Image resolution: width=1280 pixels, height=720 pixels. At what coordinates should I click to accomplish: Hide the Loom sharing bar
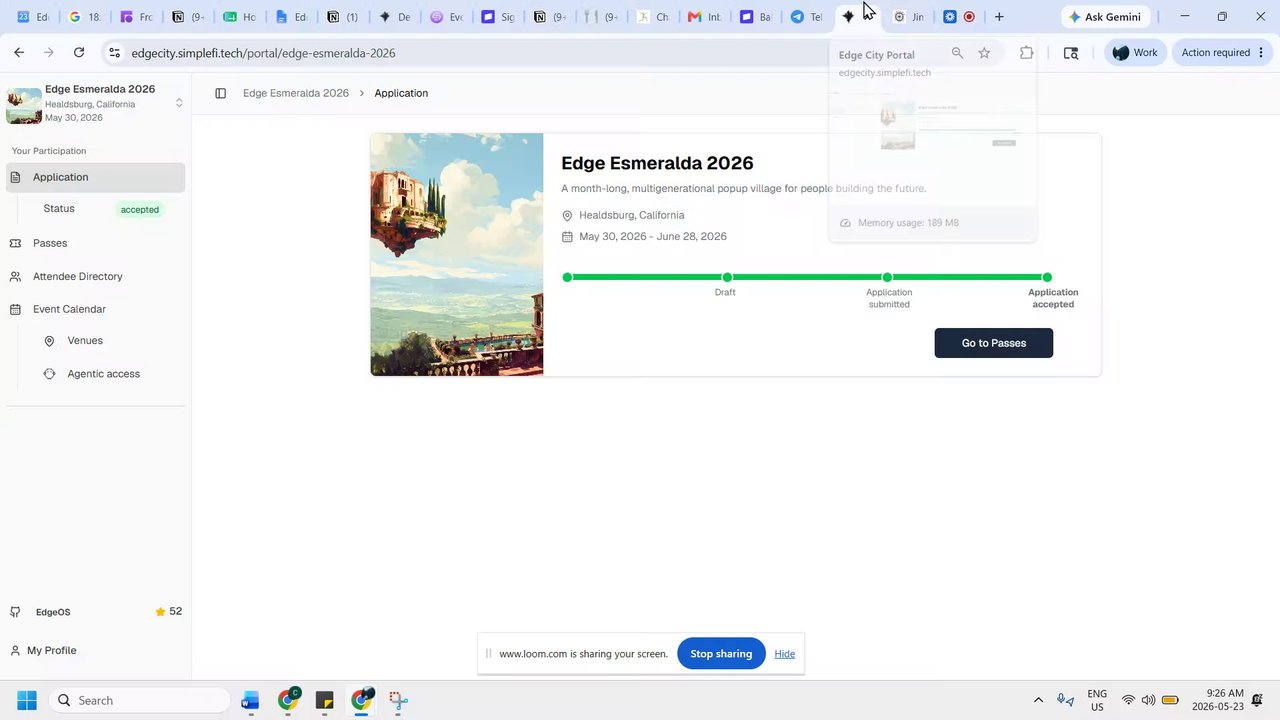pyautogui.click(x=785, y=654)
